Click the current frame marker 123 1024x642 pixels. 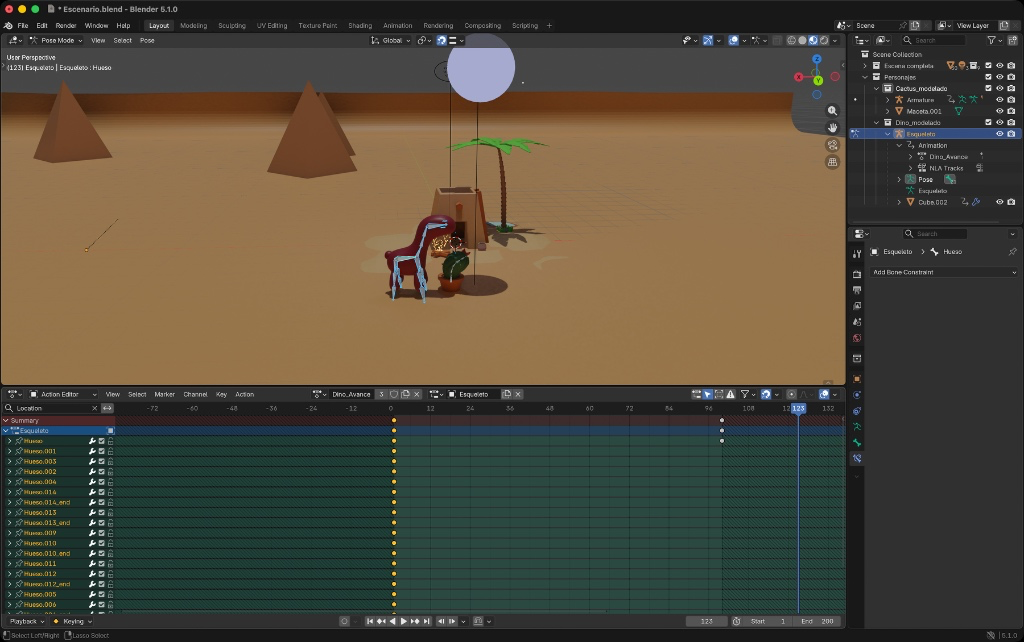click(798, 408)
